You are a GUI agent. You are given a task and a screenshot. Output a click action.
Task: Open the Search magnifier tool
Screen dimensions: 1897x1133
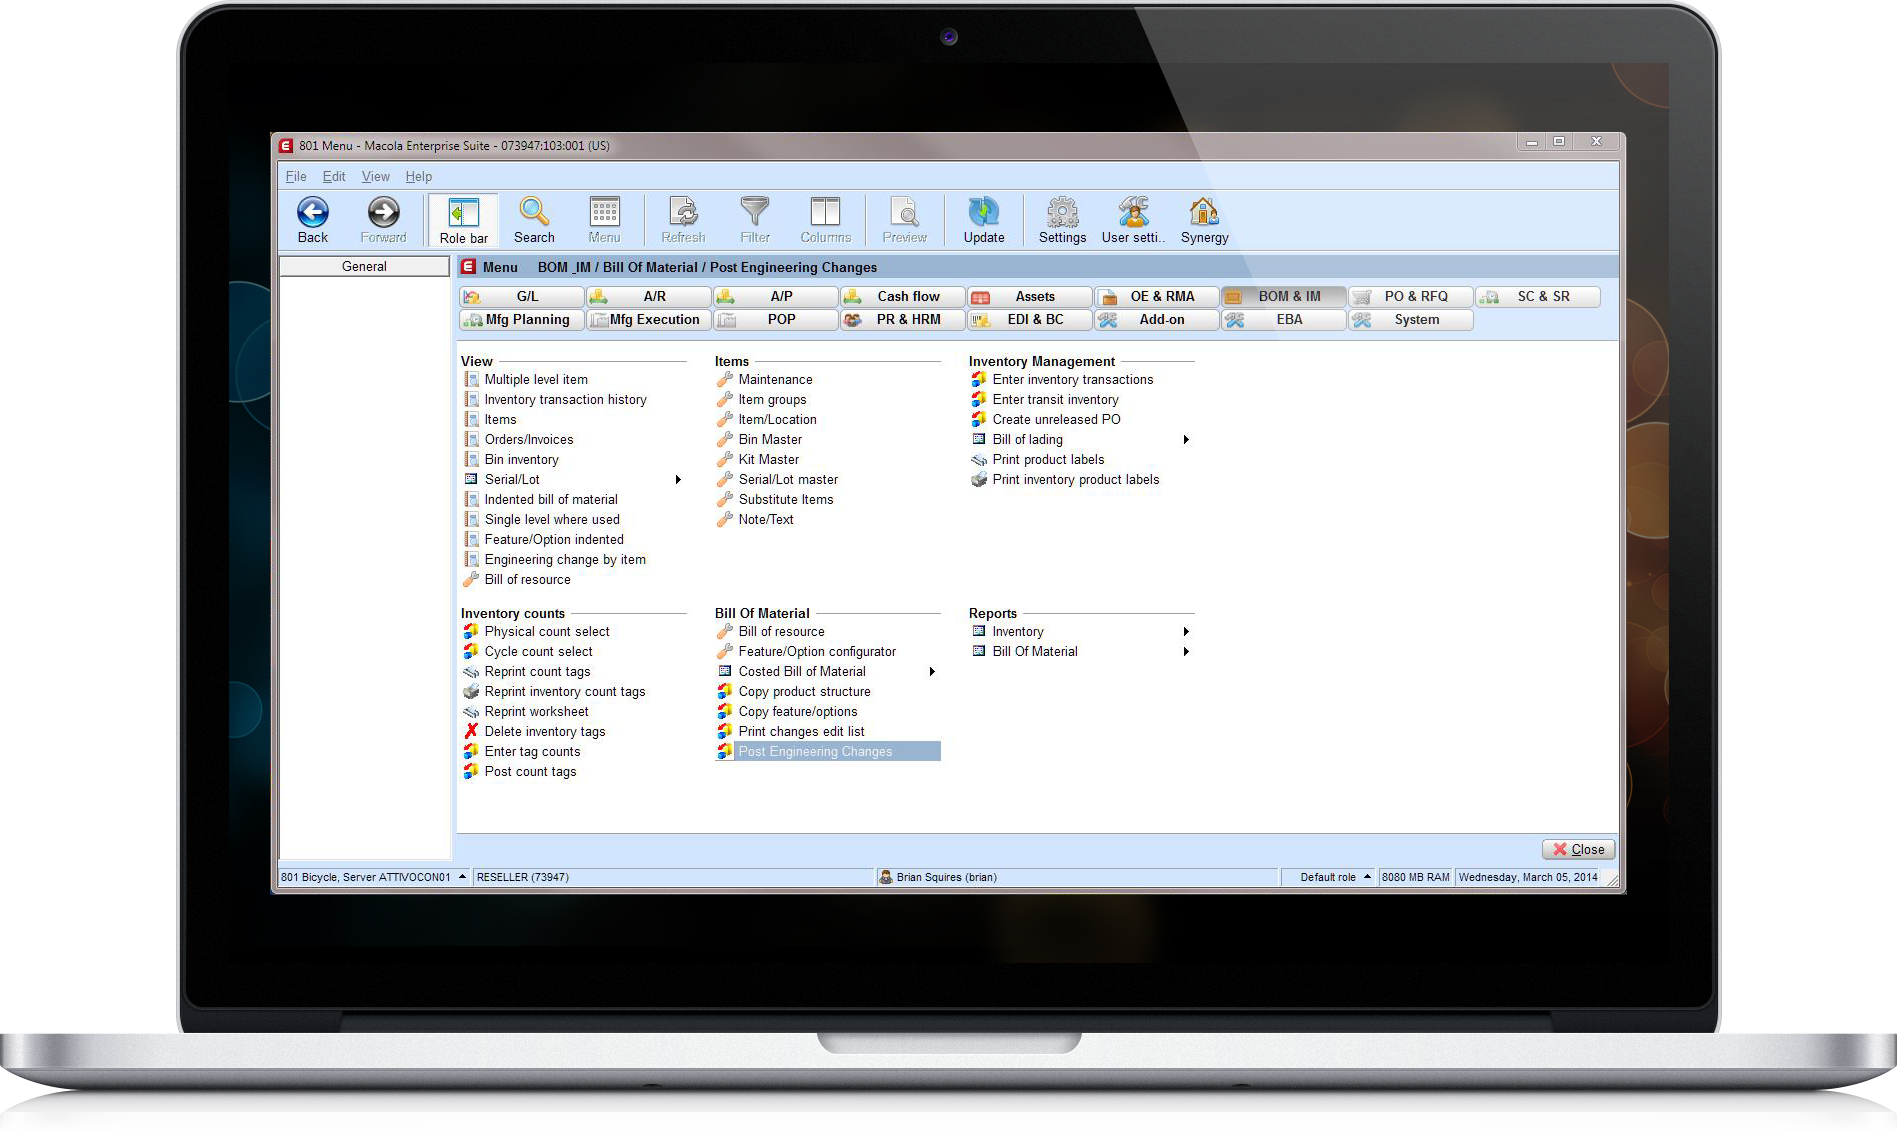(534, 212)
